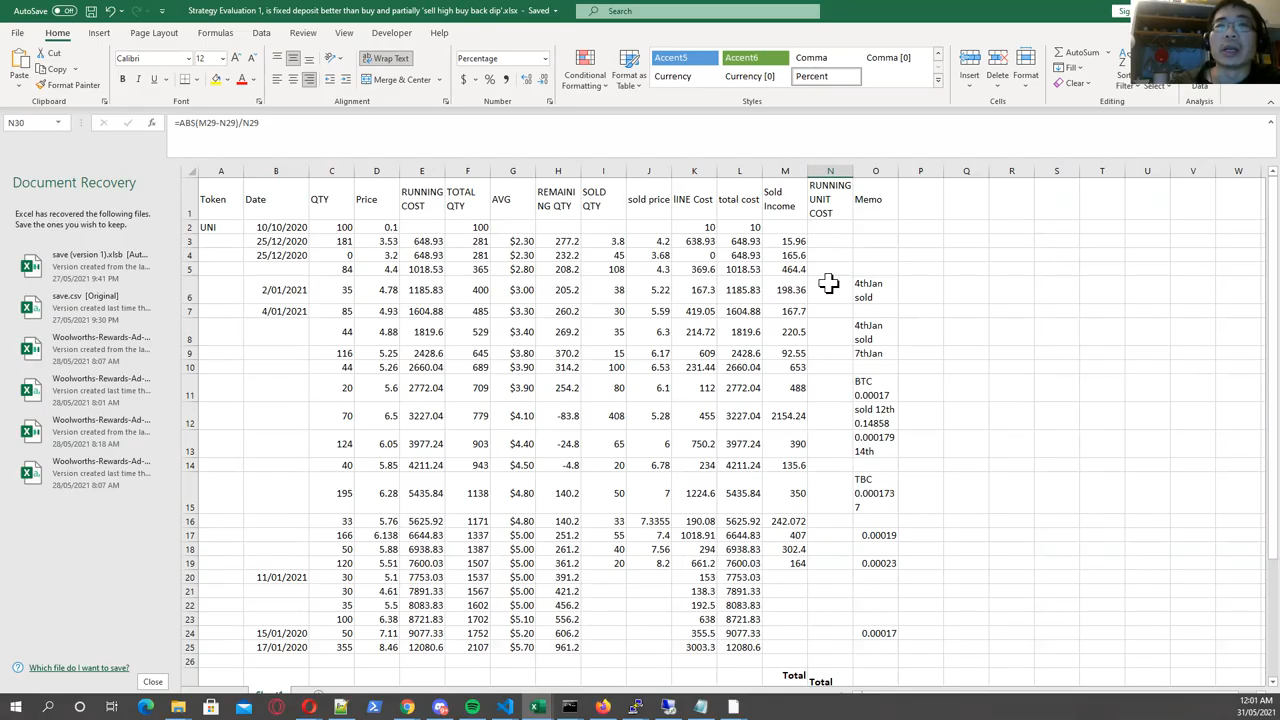Open the Format as Table gallery

click(x=629, y=69)
